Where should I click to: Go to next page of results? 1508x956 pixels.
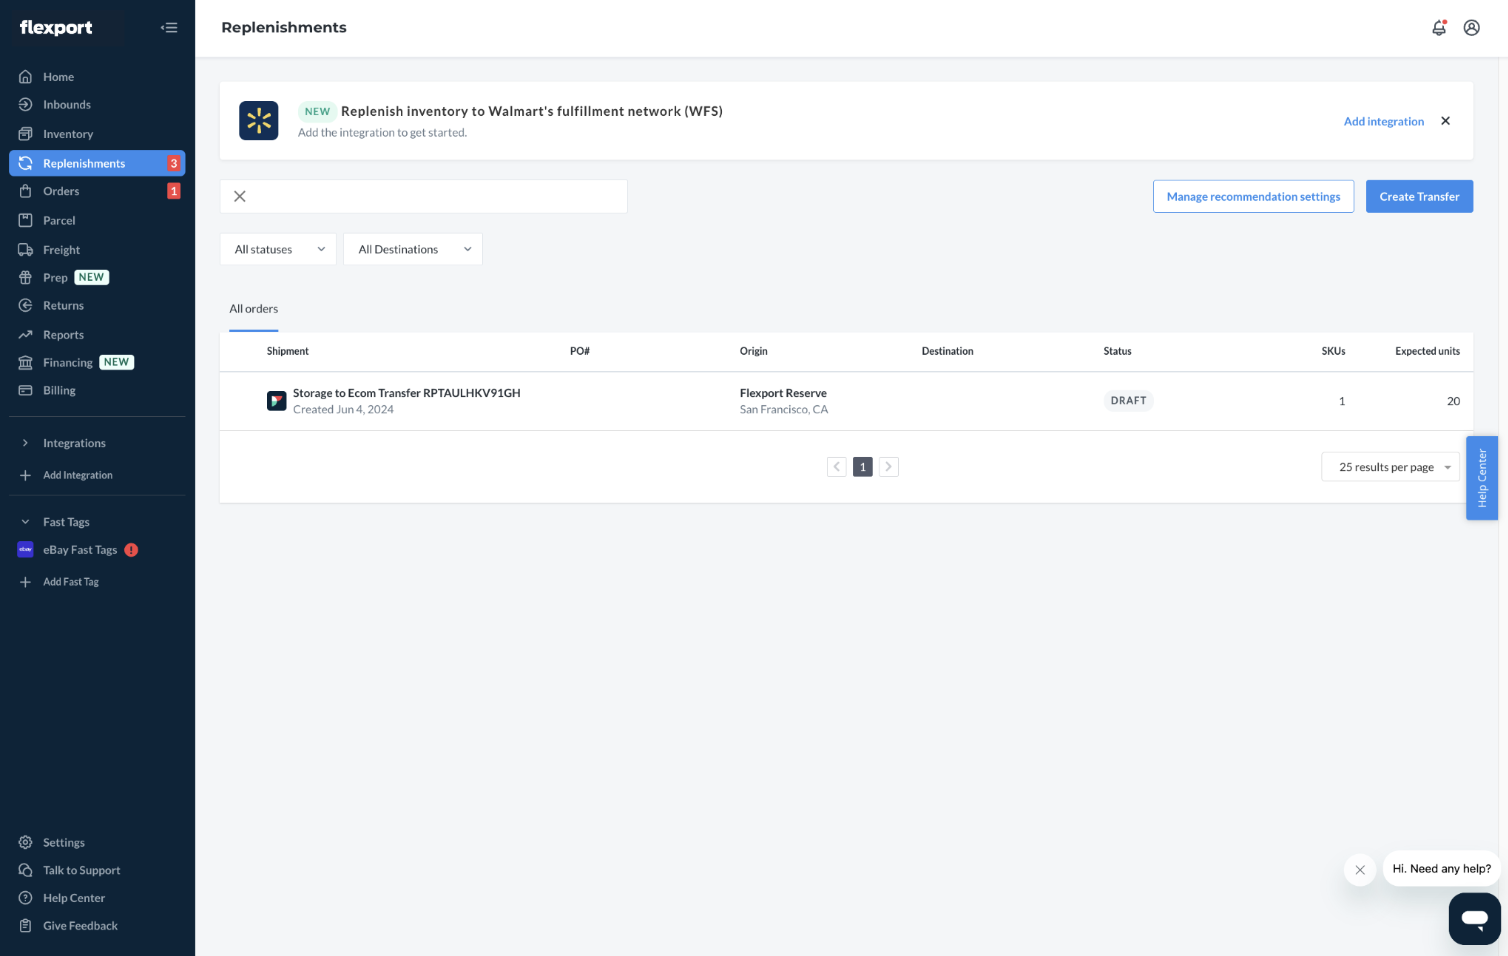888,467
